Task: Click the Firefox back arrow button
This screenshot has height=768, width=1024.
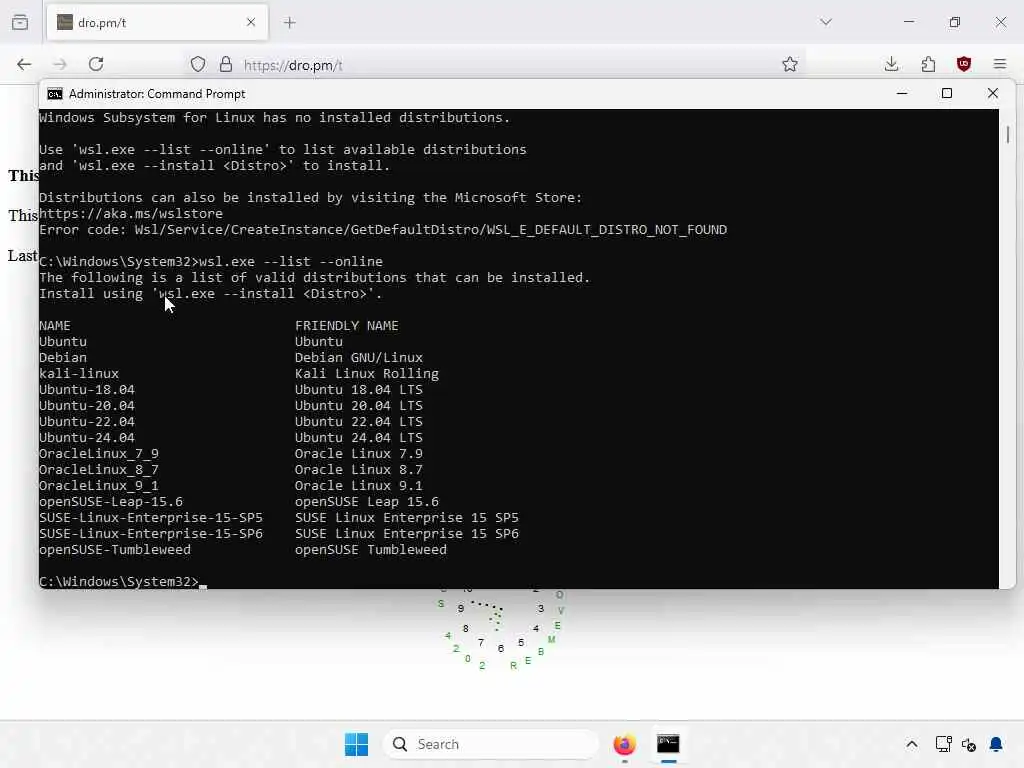Action: 24,64
